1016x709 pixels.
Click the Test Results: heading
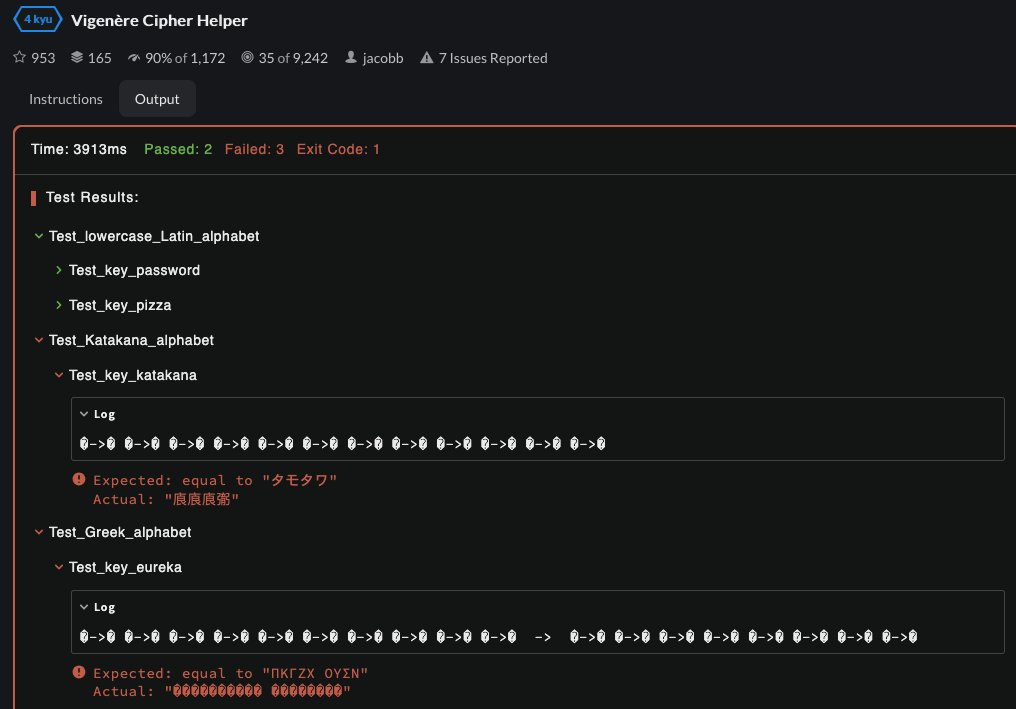point(92,197)
